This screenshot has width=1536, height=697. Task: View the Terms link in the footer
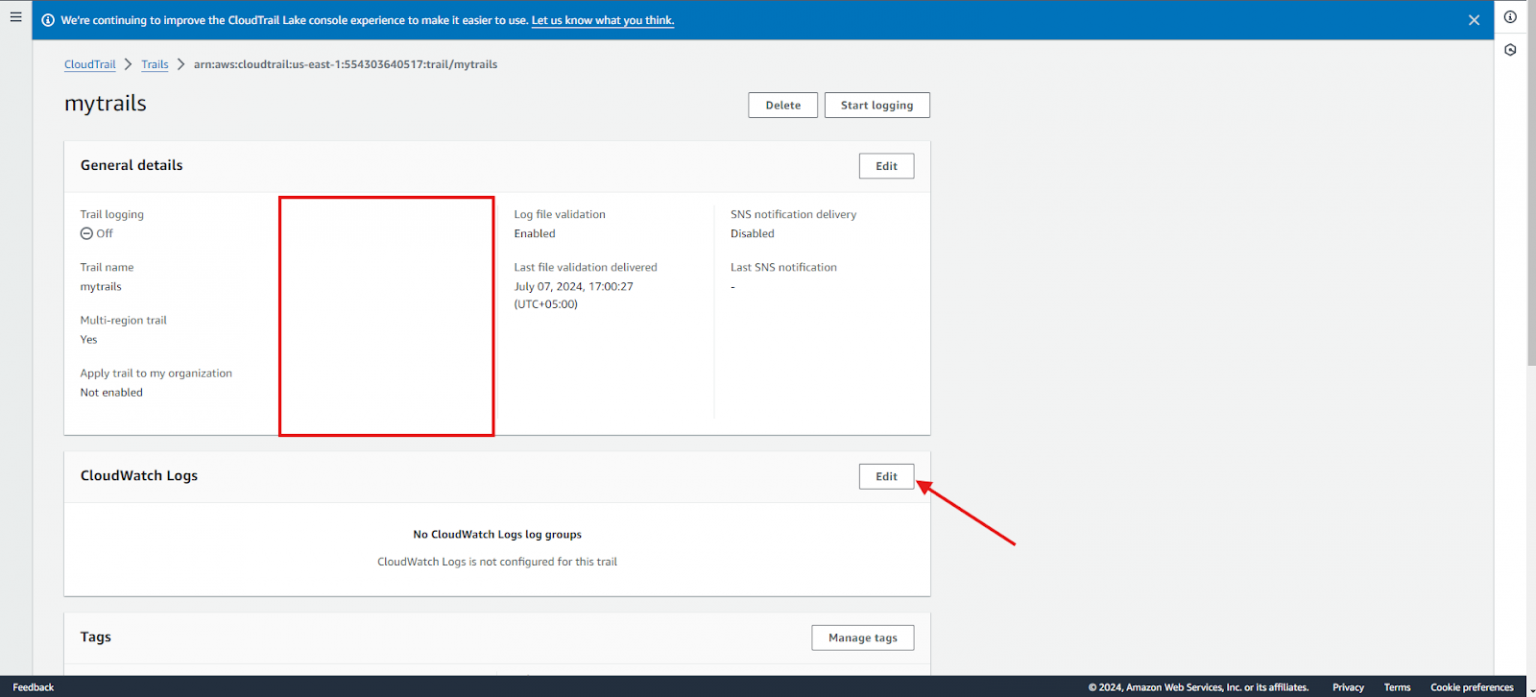click(x=1396, y=687)
